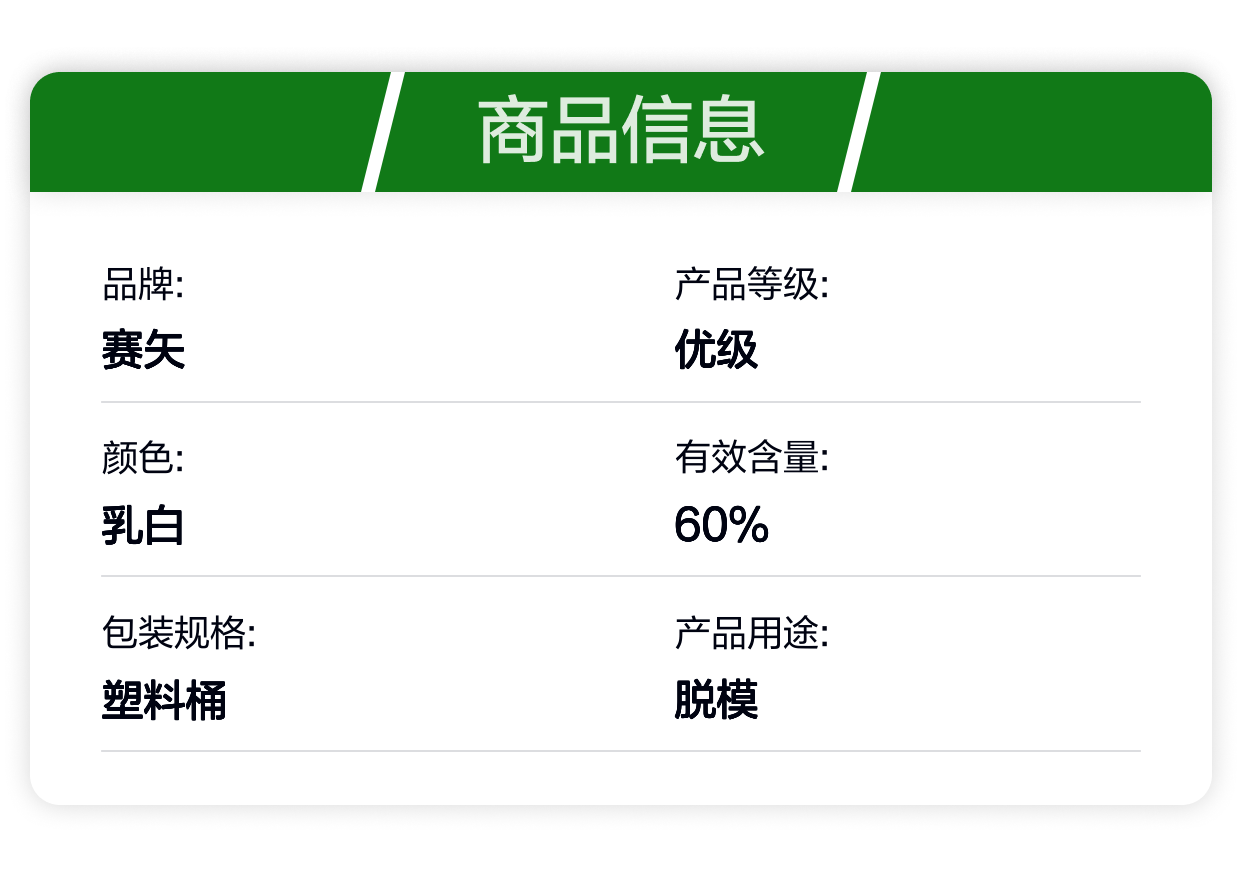Click the usage value 脱模
This screenshot has width=1242, height=877.
(x=716, y=700)
